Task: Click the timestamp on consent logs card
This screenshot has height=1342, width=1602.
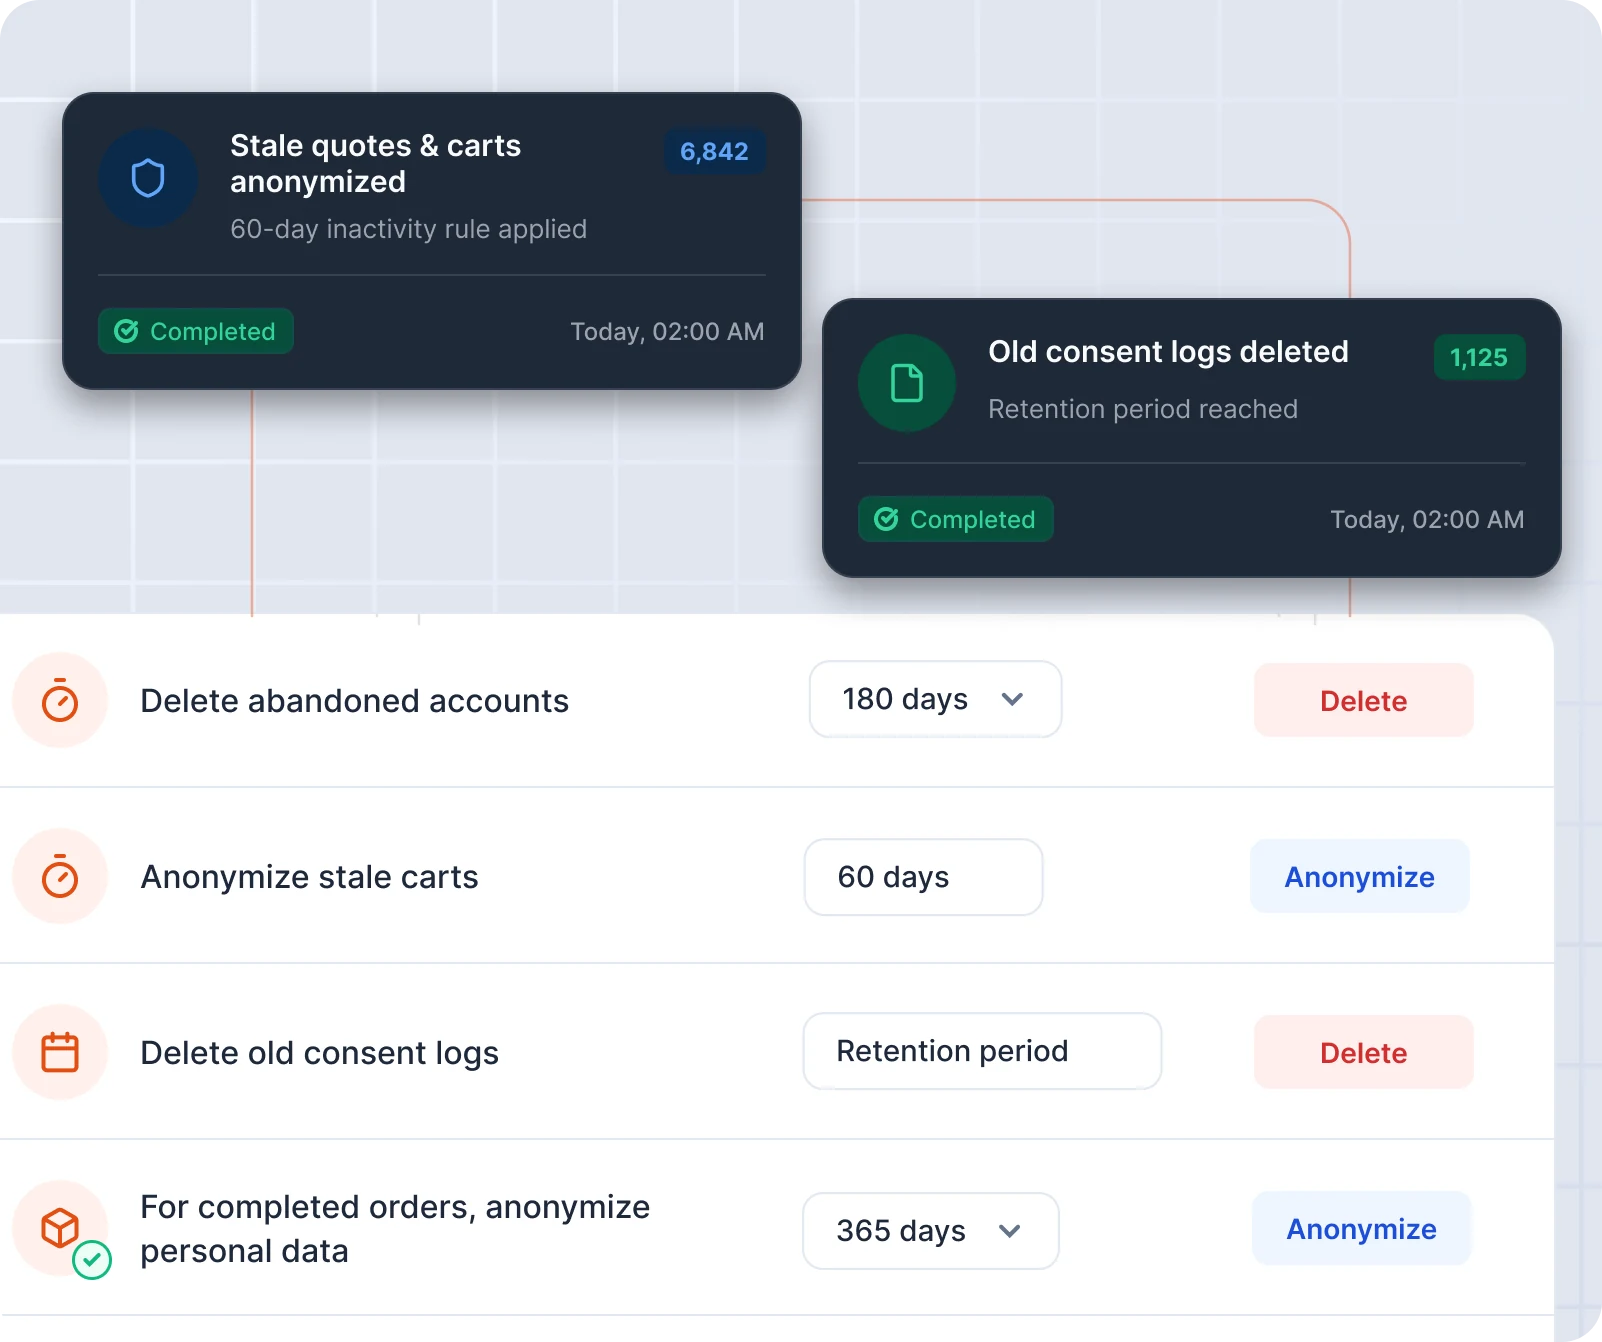Action: [1427, 520]
